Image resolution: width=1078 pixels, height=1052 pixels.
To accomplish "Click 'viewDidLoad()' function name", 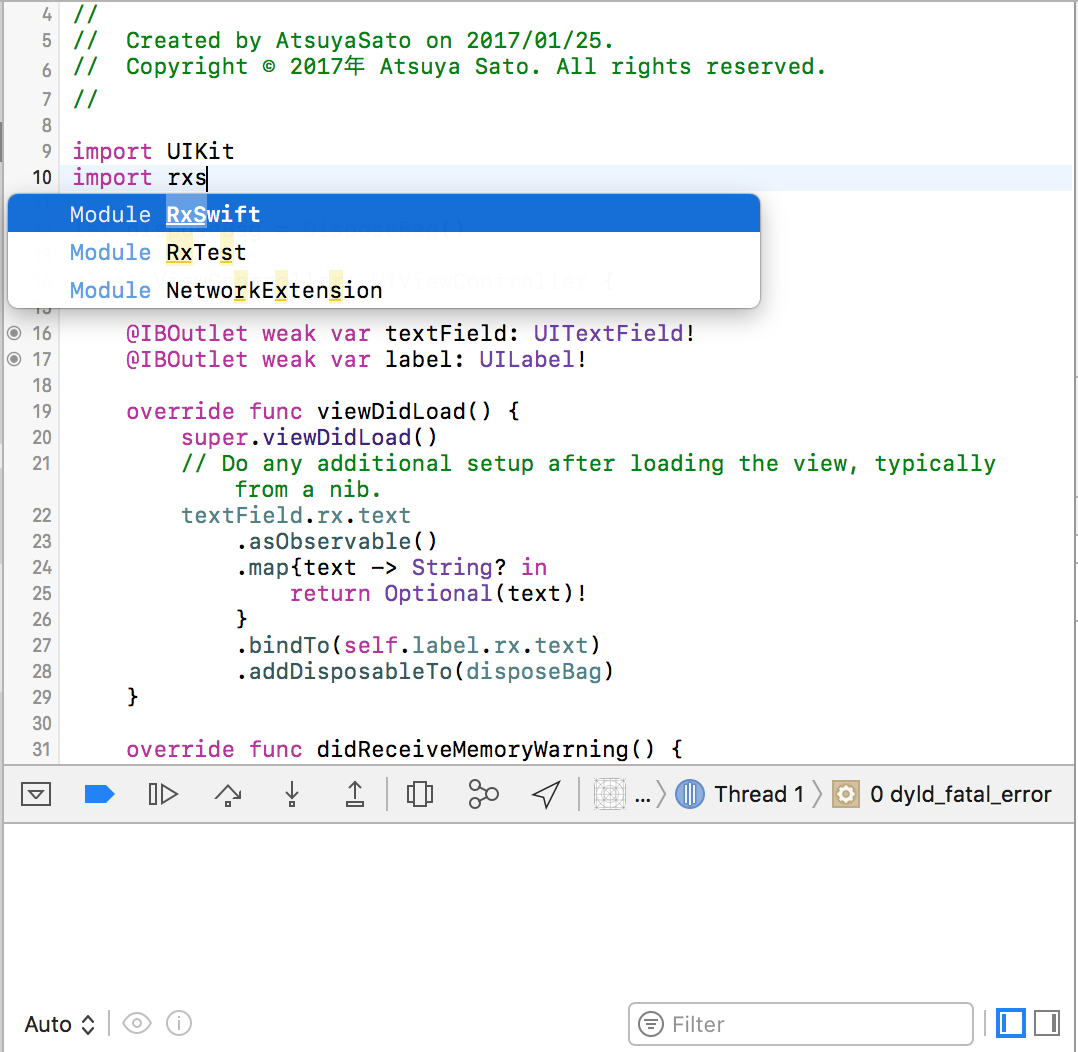I will (x=404, y=411).
